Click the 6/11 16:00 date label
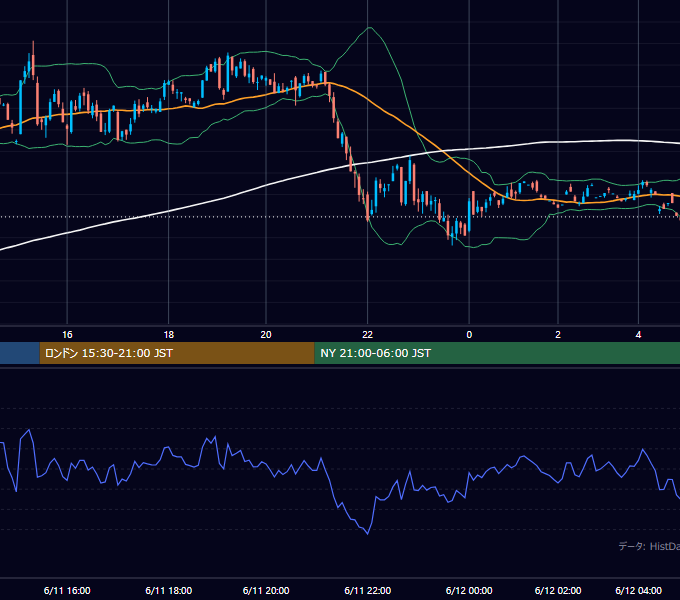This screenshot has height=600, width=680. pos(67,590)
